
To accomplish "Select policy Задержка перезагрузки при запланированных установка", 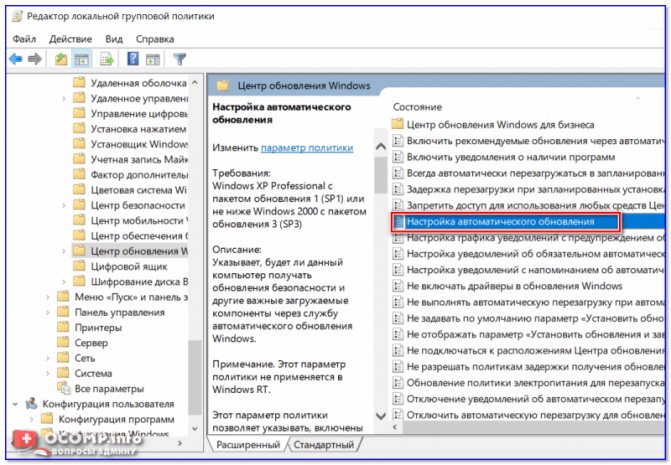I will pos(528,189).
